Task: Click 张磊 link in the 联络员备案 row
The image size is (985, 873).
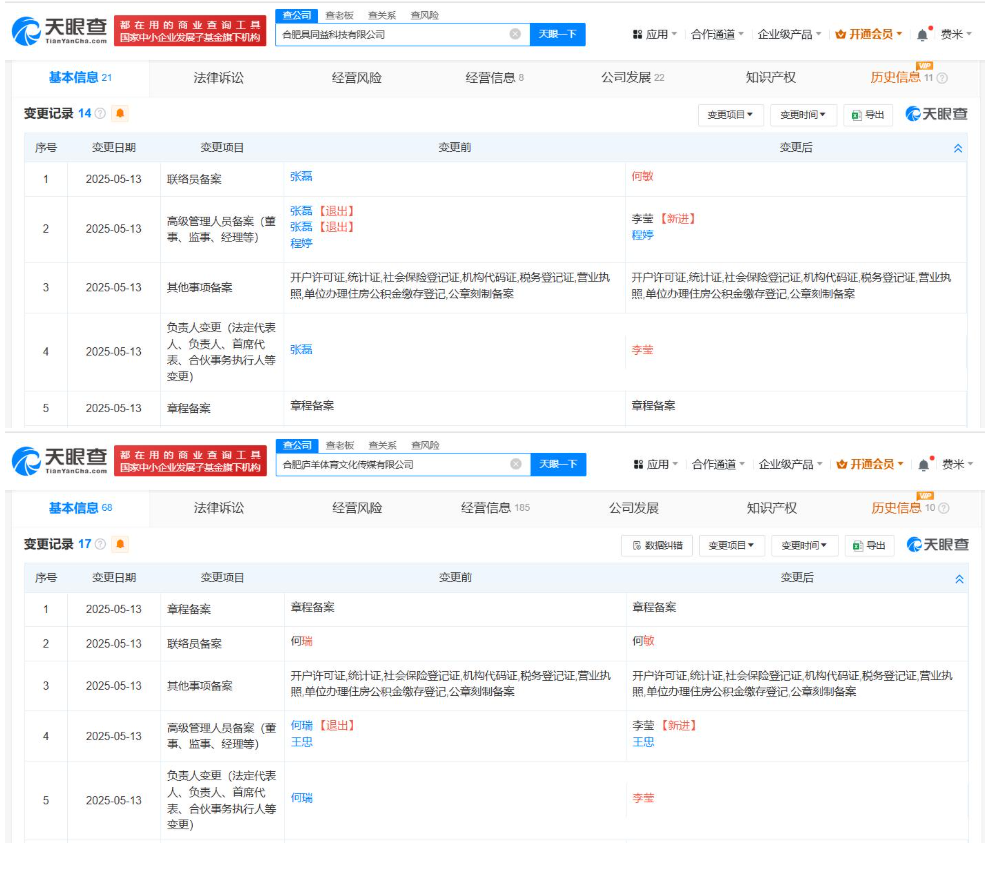Action: 301,176
